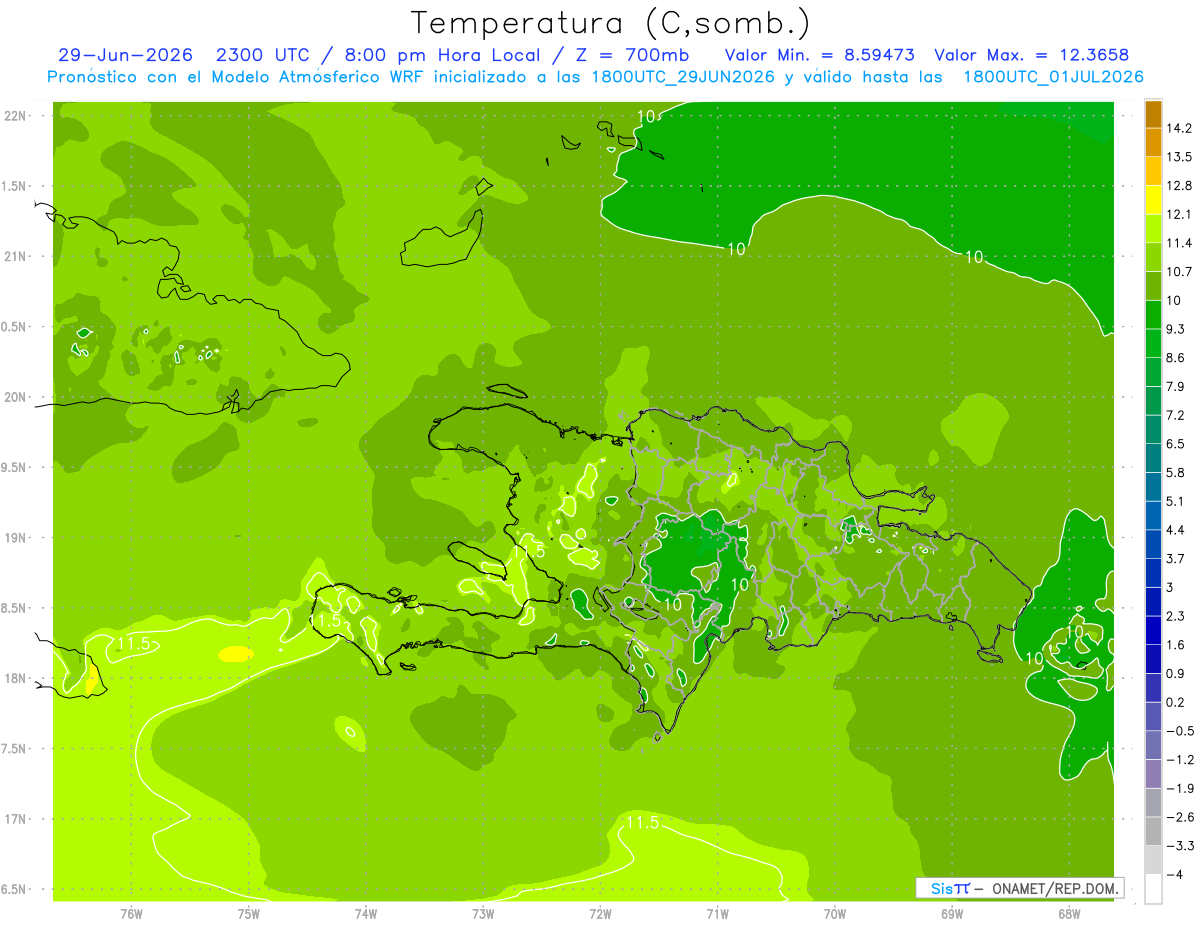The image size is (1200, 927).
Task: Click the "12.8" color scale value
Action: [x=1179, y=186]
